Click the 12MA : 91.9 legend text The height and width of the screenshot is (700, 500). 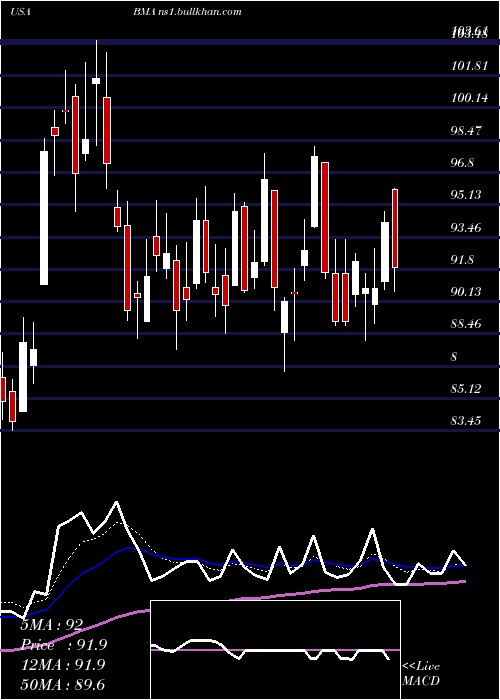(63, 664)
